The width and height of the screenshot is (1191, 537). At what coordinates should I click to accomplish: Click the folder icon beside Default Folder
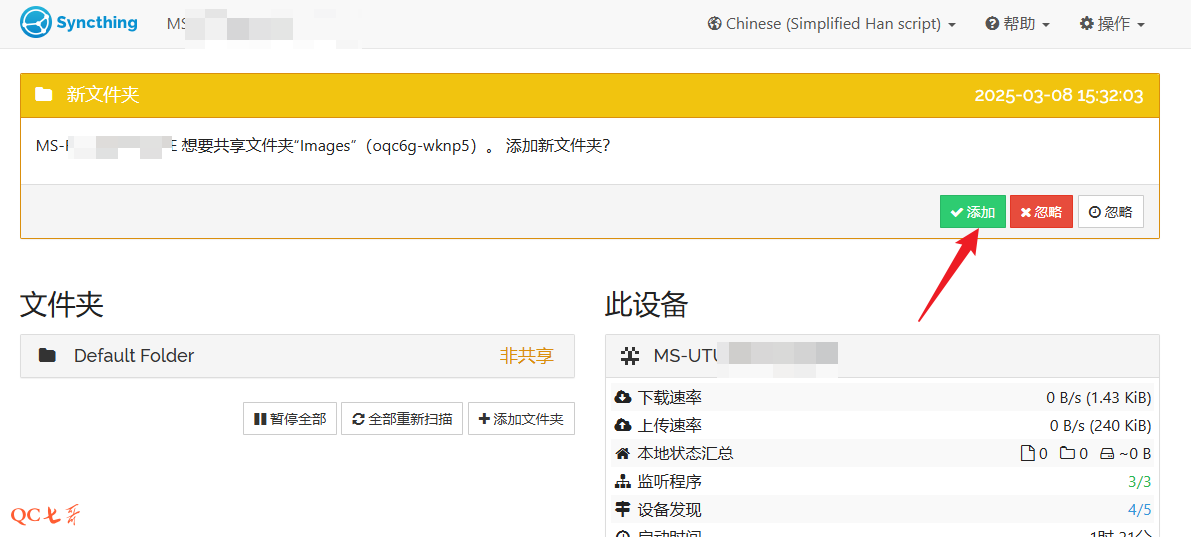(47, 356)
